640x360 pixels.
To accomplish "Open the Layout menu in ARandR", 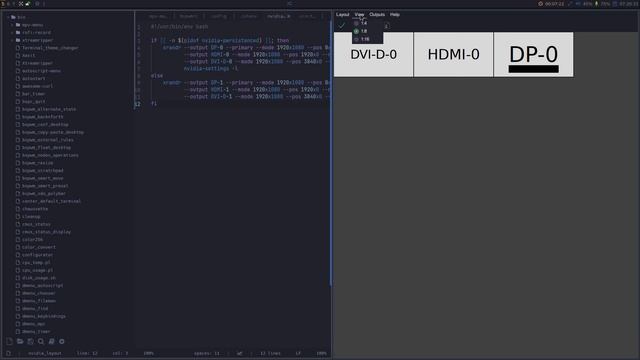I will [342, 14].
